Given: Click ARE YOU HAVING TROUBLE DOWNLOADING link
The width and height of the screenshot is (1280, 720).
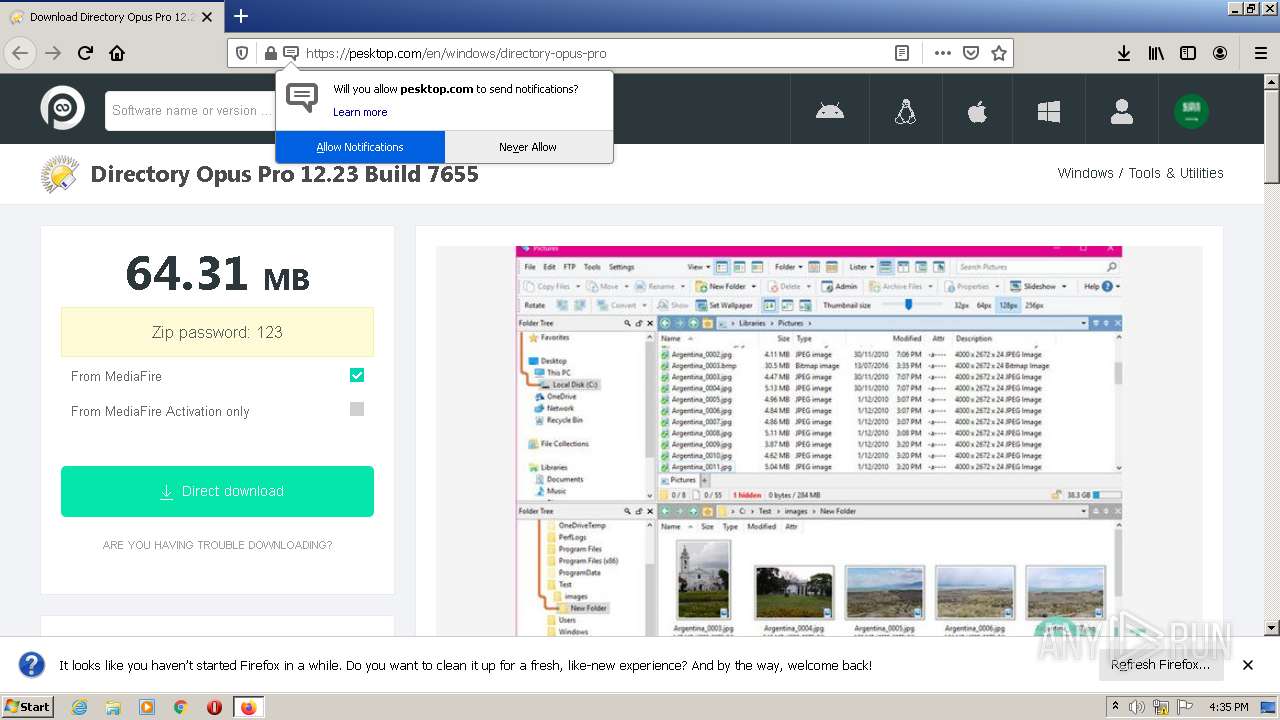Looking at the screenshot, I should tap(217, 545).
